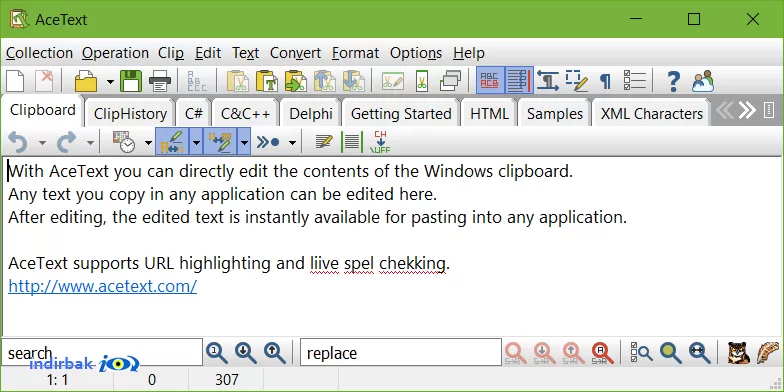The image size is (784, 392).
Task: Open the http://www.acetext.com/ link
Action: click(102, 286)
